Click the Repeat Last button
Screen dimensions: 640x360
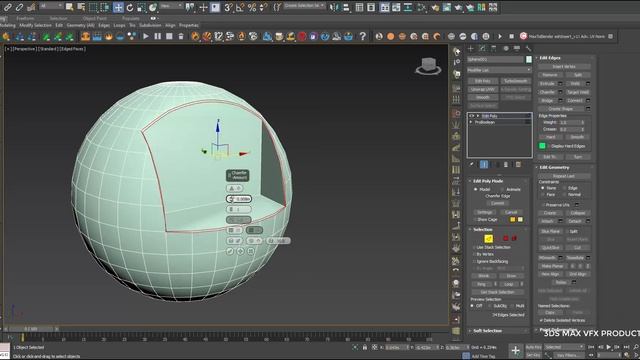[x=564, y=176]
